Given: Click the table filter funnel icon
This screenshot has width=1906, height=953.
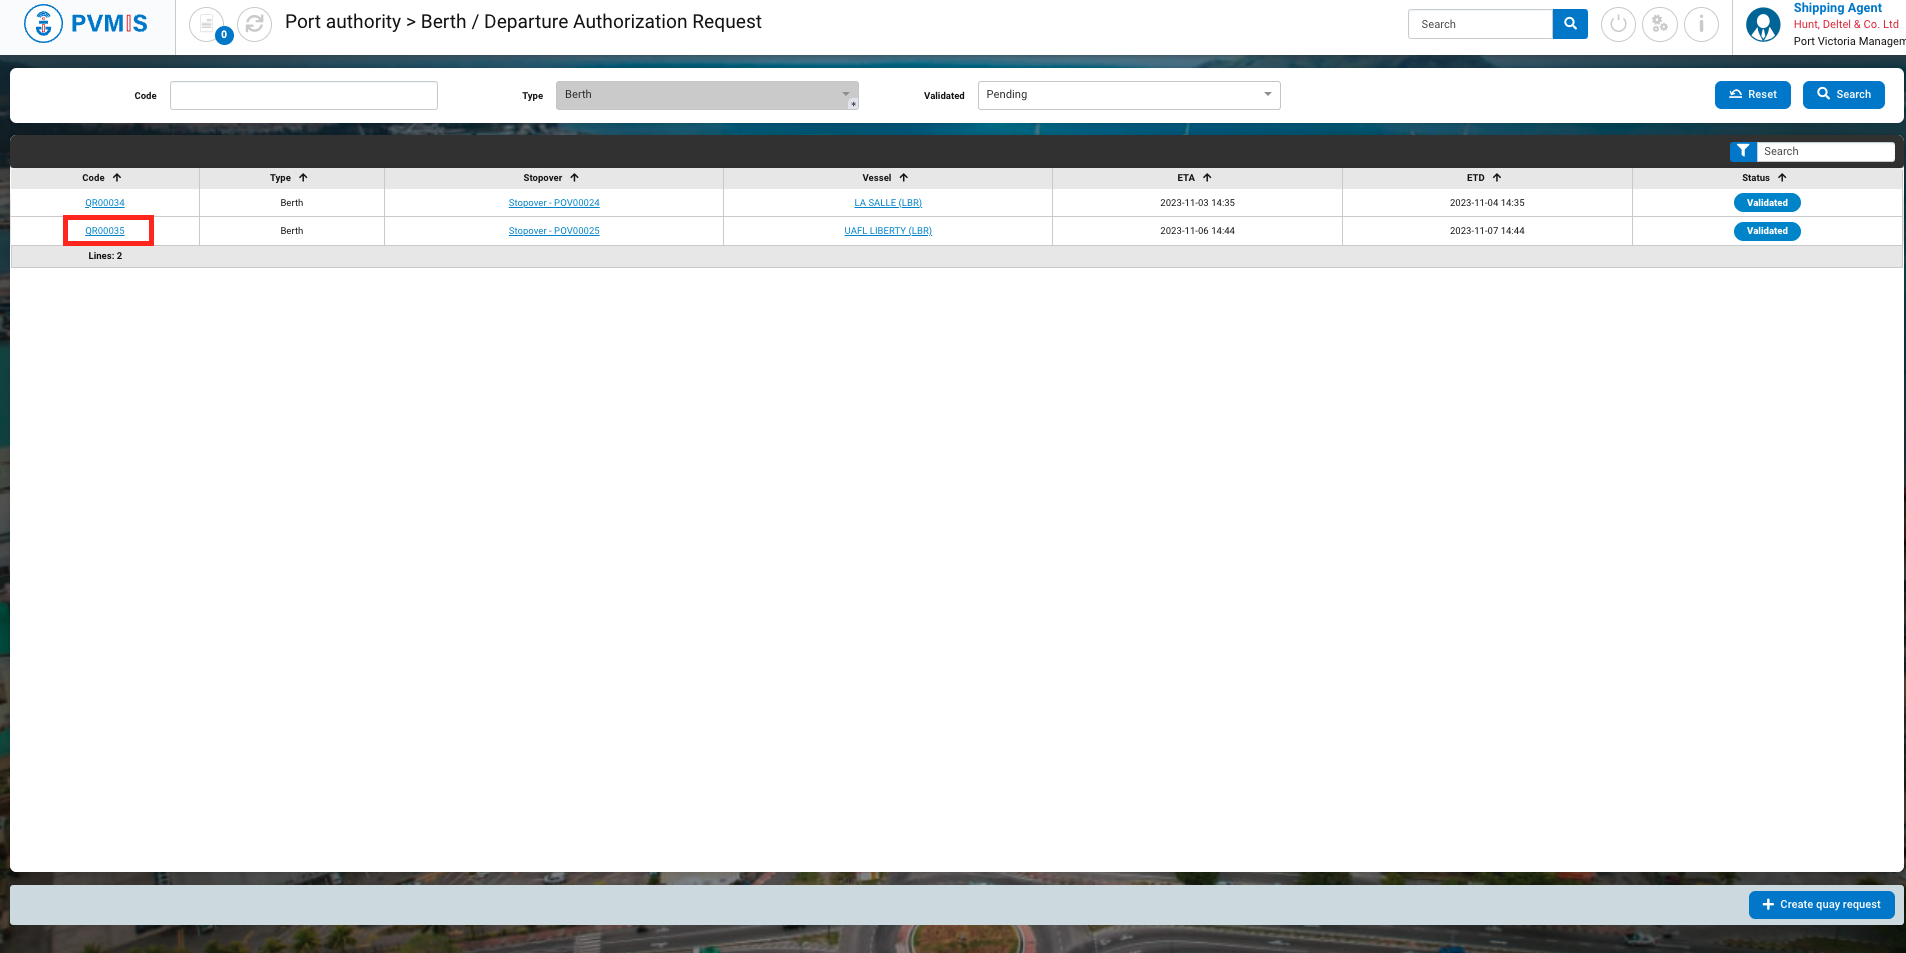Looking at the screenshot, I should point(1743,151).
